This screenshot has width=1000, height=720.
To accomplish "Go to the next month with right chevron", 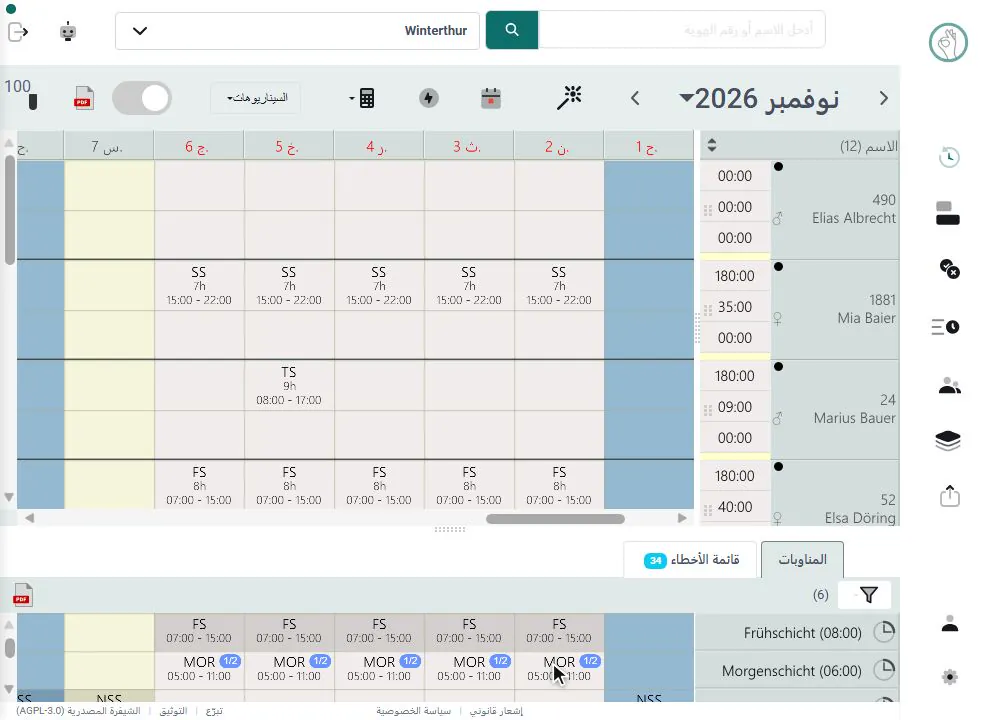I will 883,98.
